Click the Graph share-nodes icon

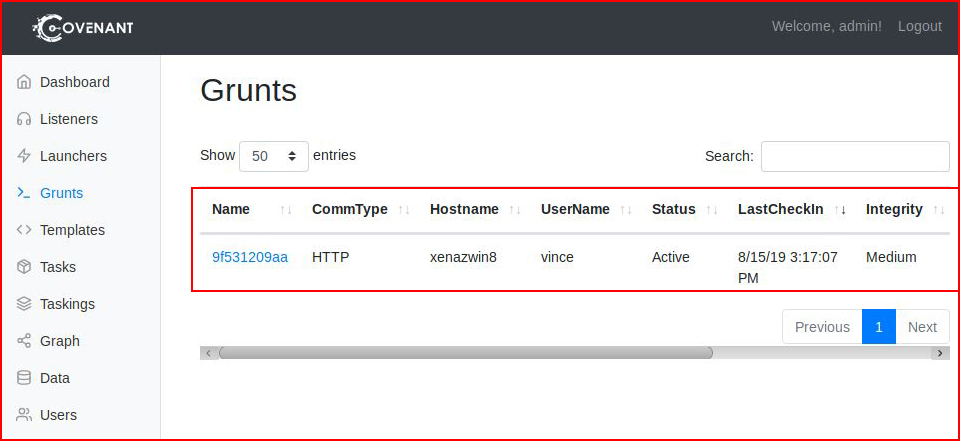24,341
